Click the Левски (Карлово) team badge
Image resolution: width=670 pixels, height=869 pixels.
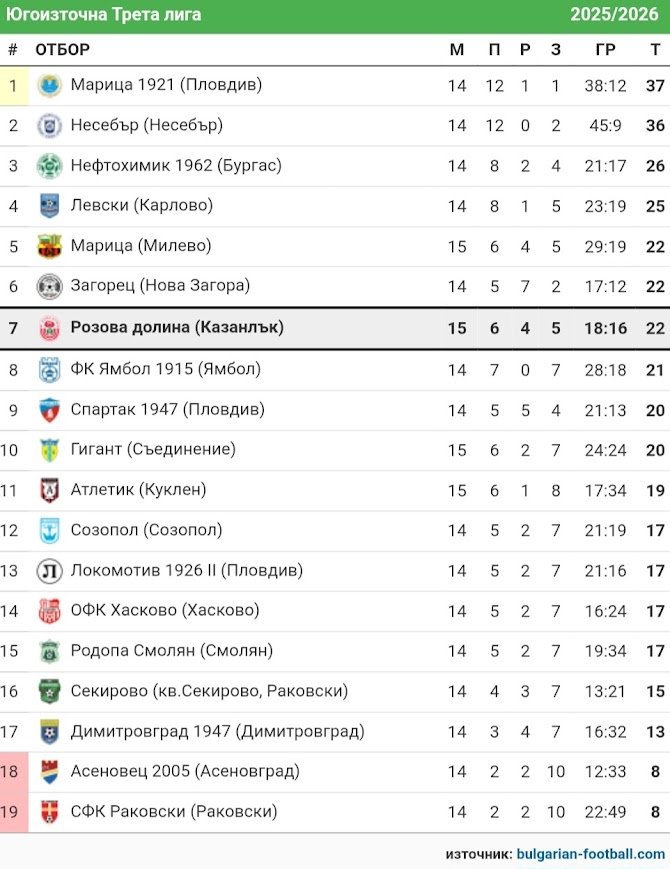click(x=49, y=206)
